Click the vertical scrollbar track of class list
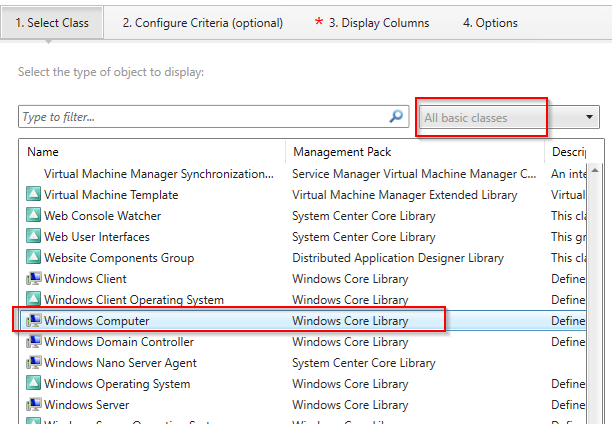 coord(595,297)
